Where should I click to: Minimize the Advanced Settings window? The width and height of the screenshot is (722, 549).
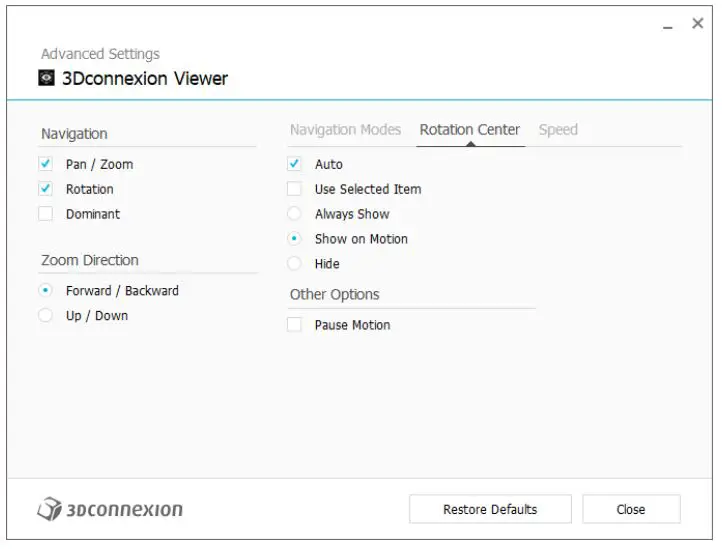(668, 25)
